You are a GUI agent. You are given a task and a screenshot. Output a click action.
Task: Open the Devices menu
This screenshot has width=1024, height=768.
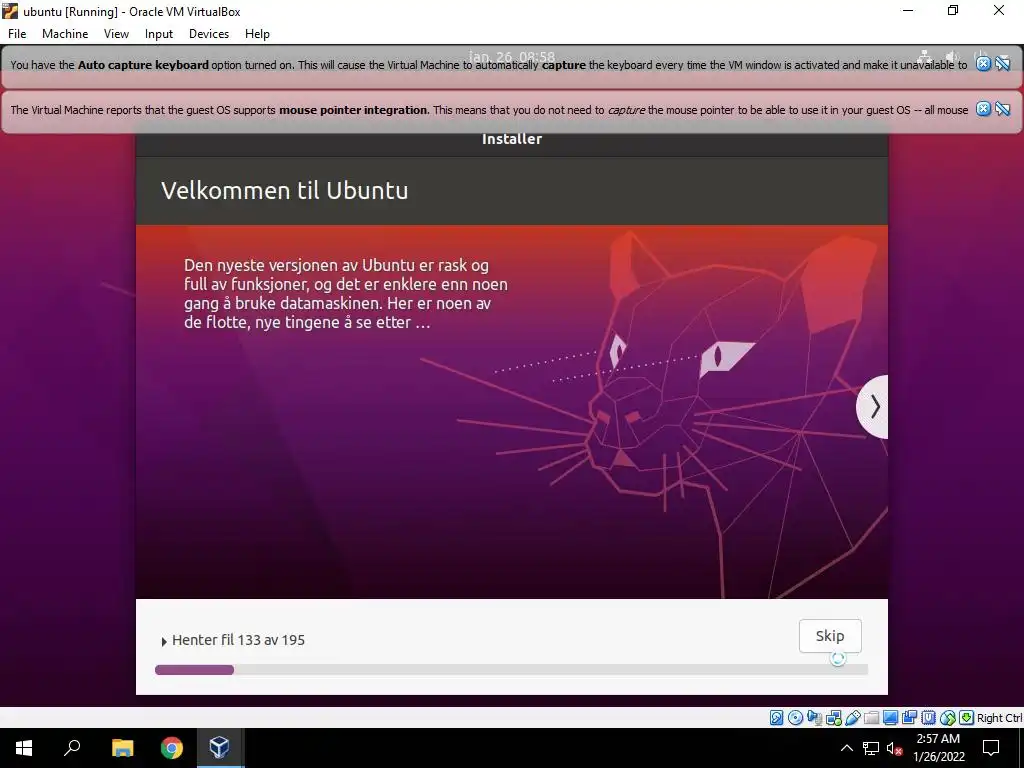(x=209, y=34)
